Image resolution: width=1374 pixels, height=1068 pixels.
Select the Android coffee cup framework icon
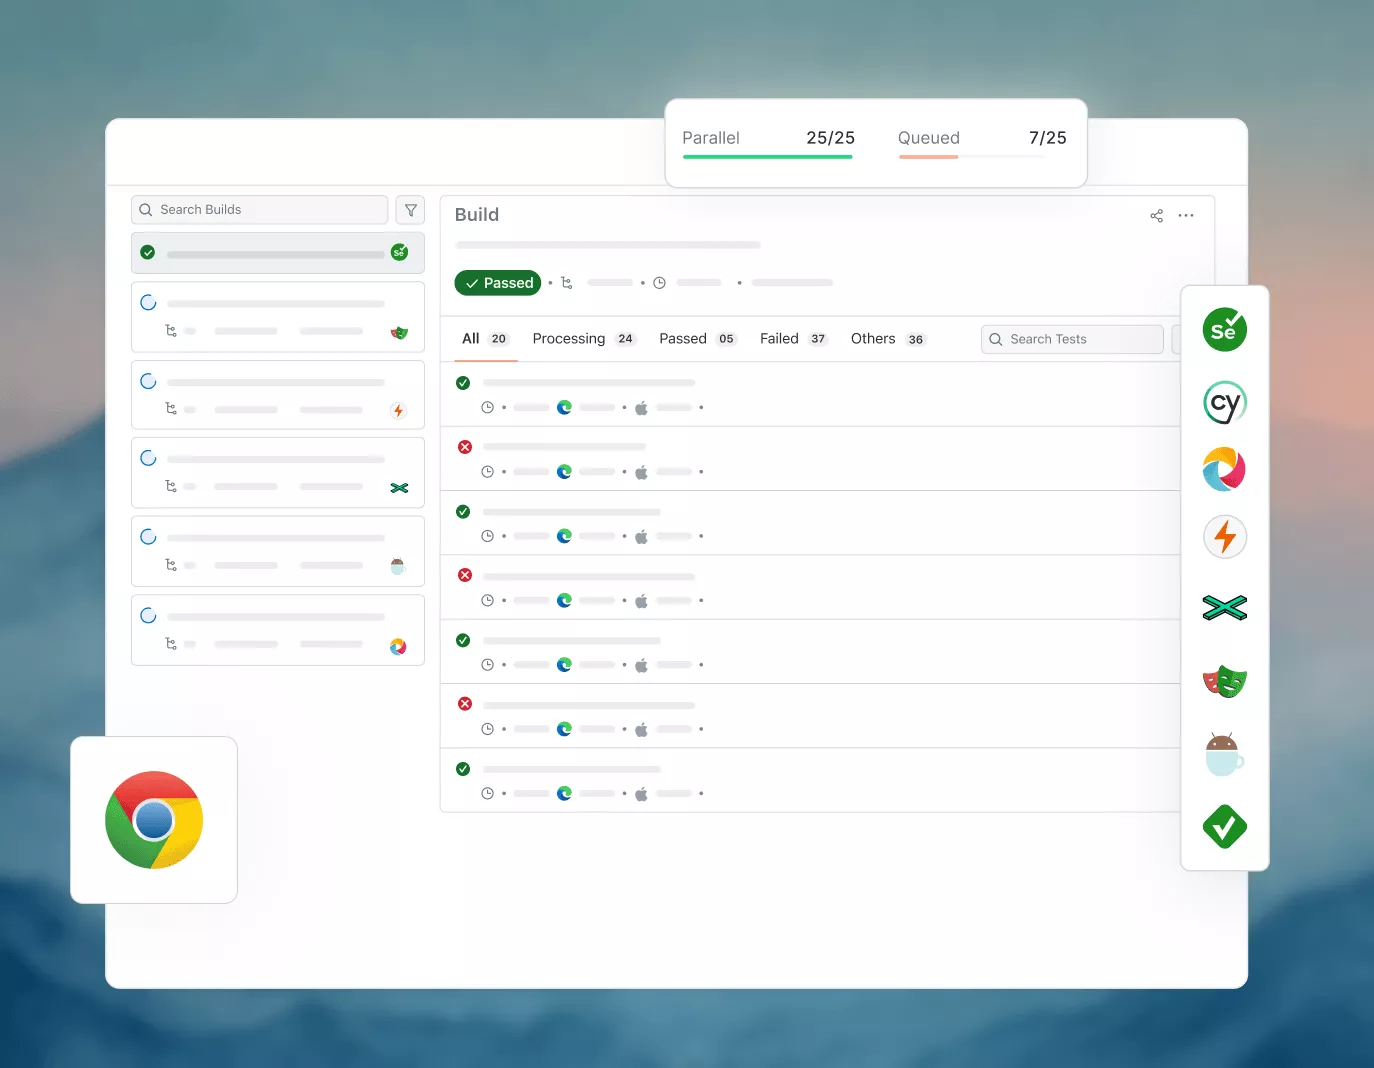pos(1224,755)
